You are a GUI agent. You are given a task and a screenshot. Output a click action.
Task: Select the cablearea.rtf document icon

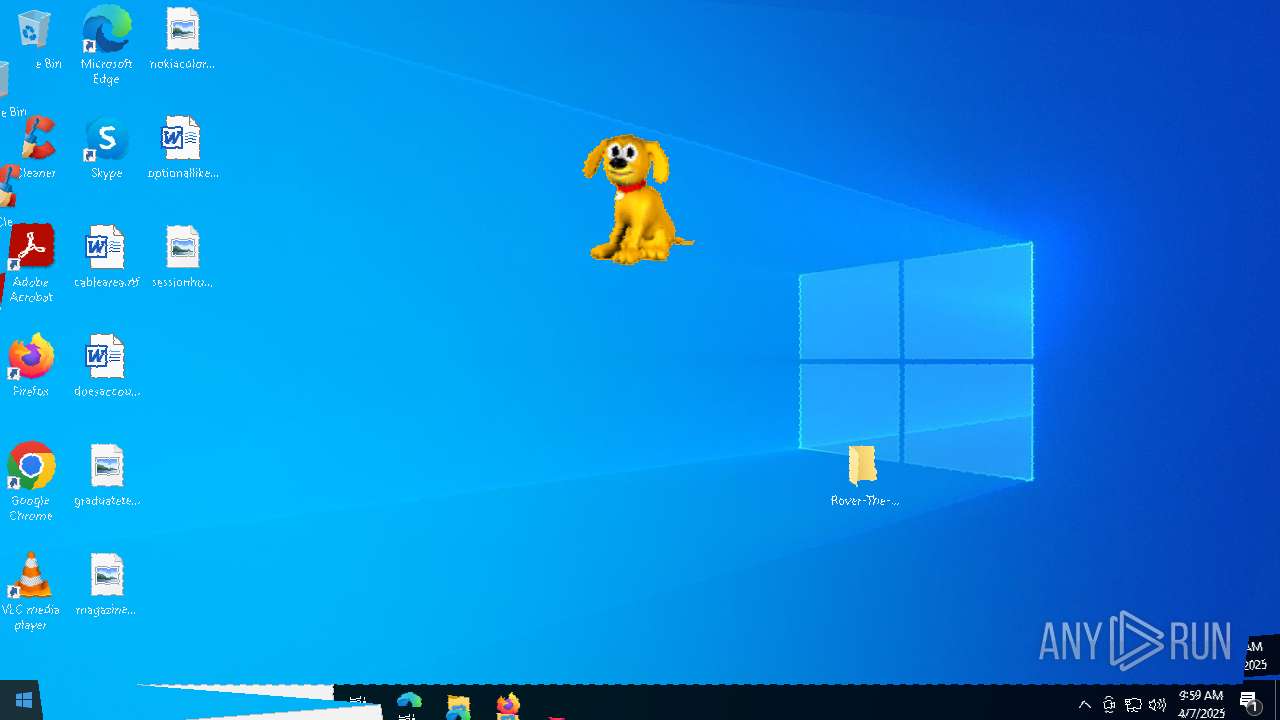[x=106, y=257]
